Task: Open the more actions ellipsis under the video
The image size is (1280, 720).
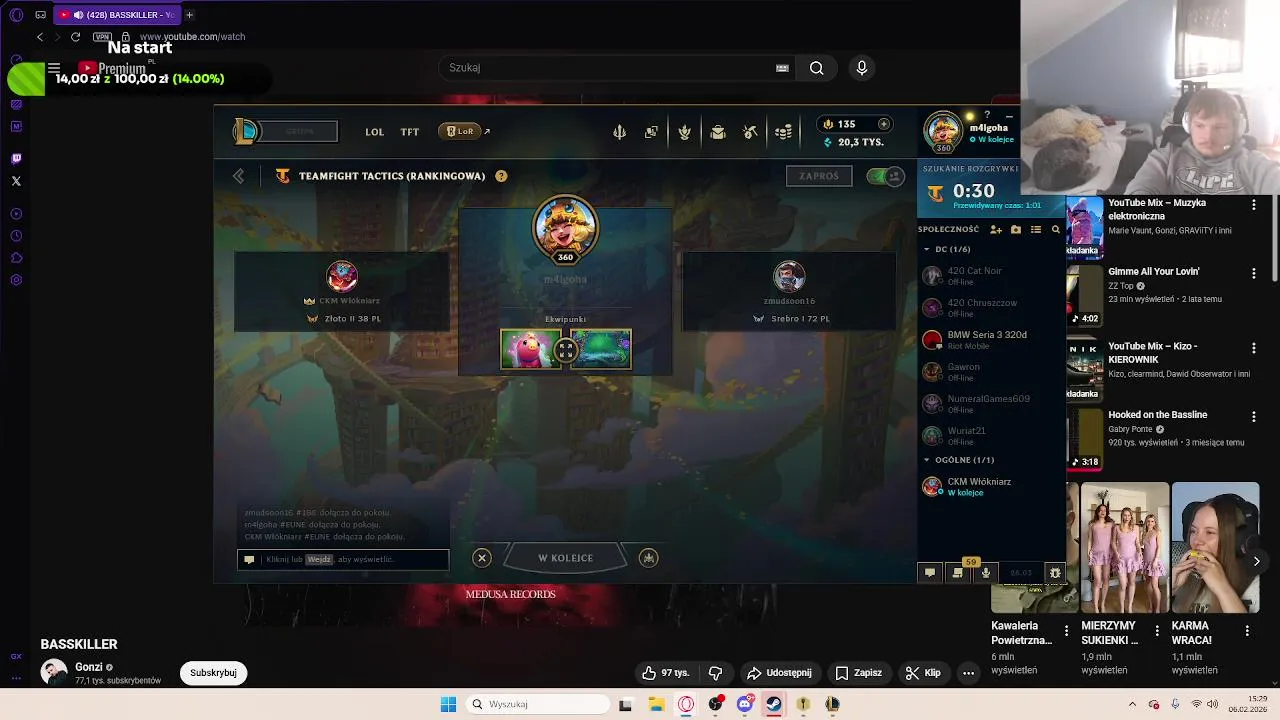Action: 968,673
